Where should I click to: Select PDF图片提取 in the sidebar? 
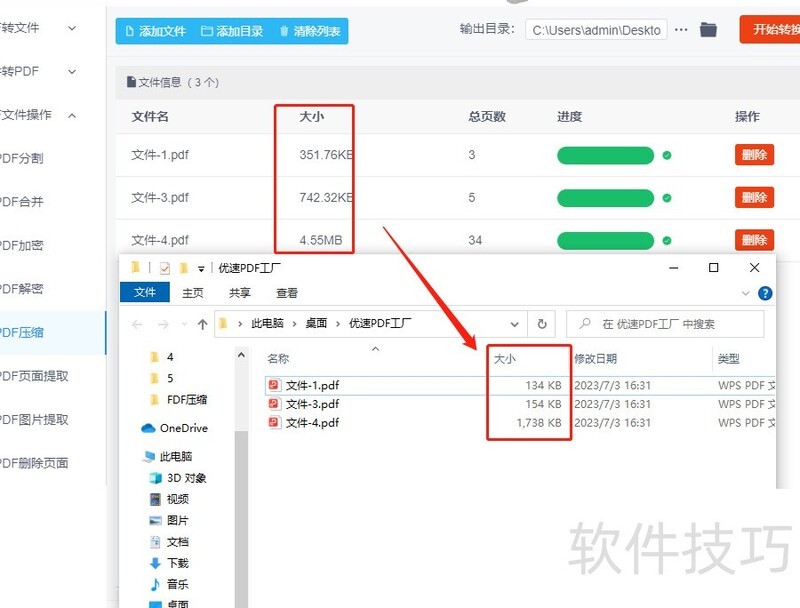click(x=34, y=420)
